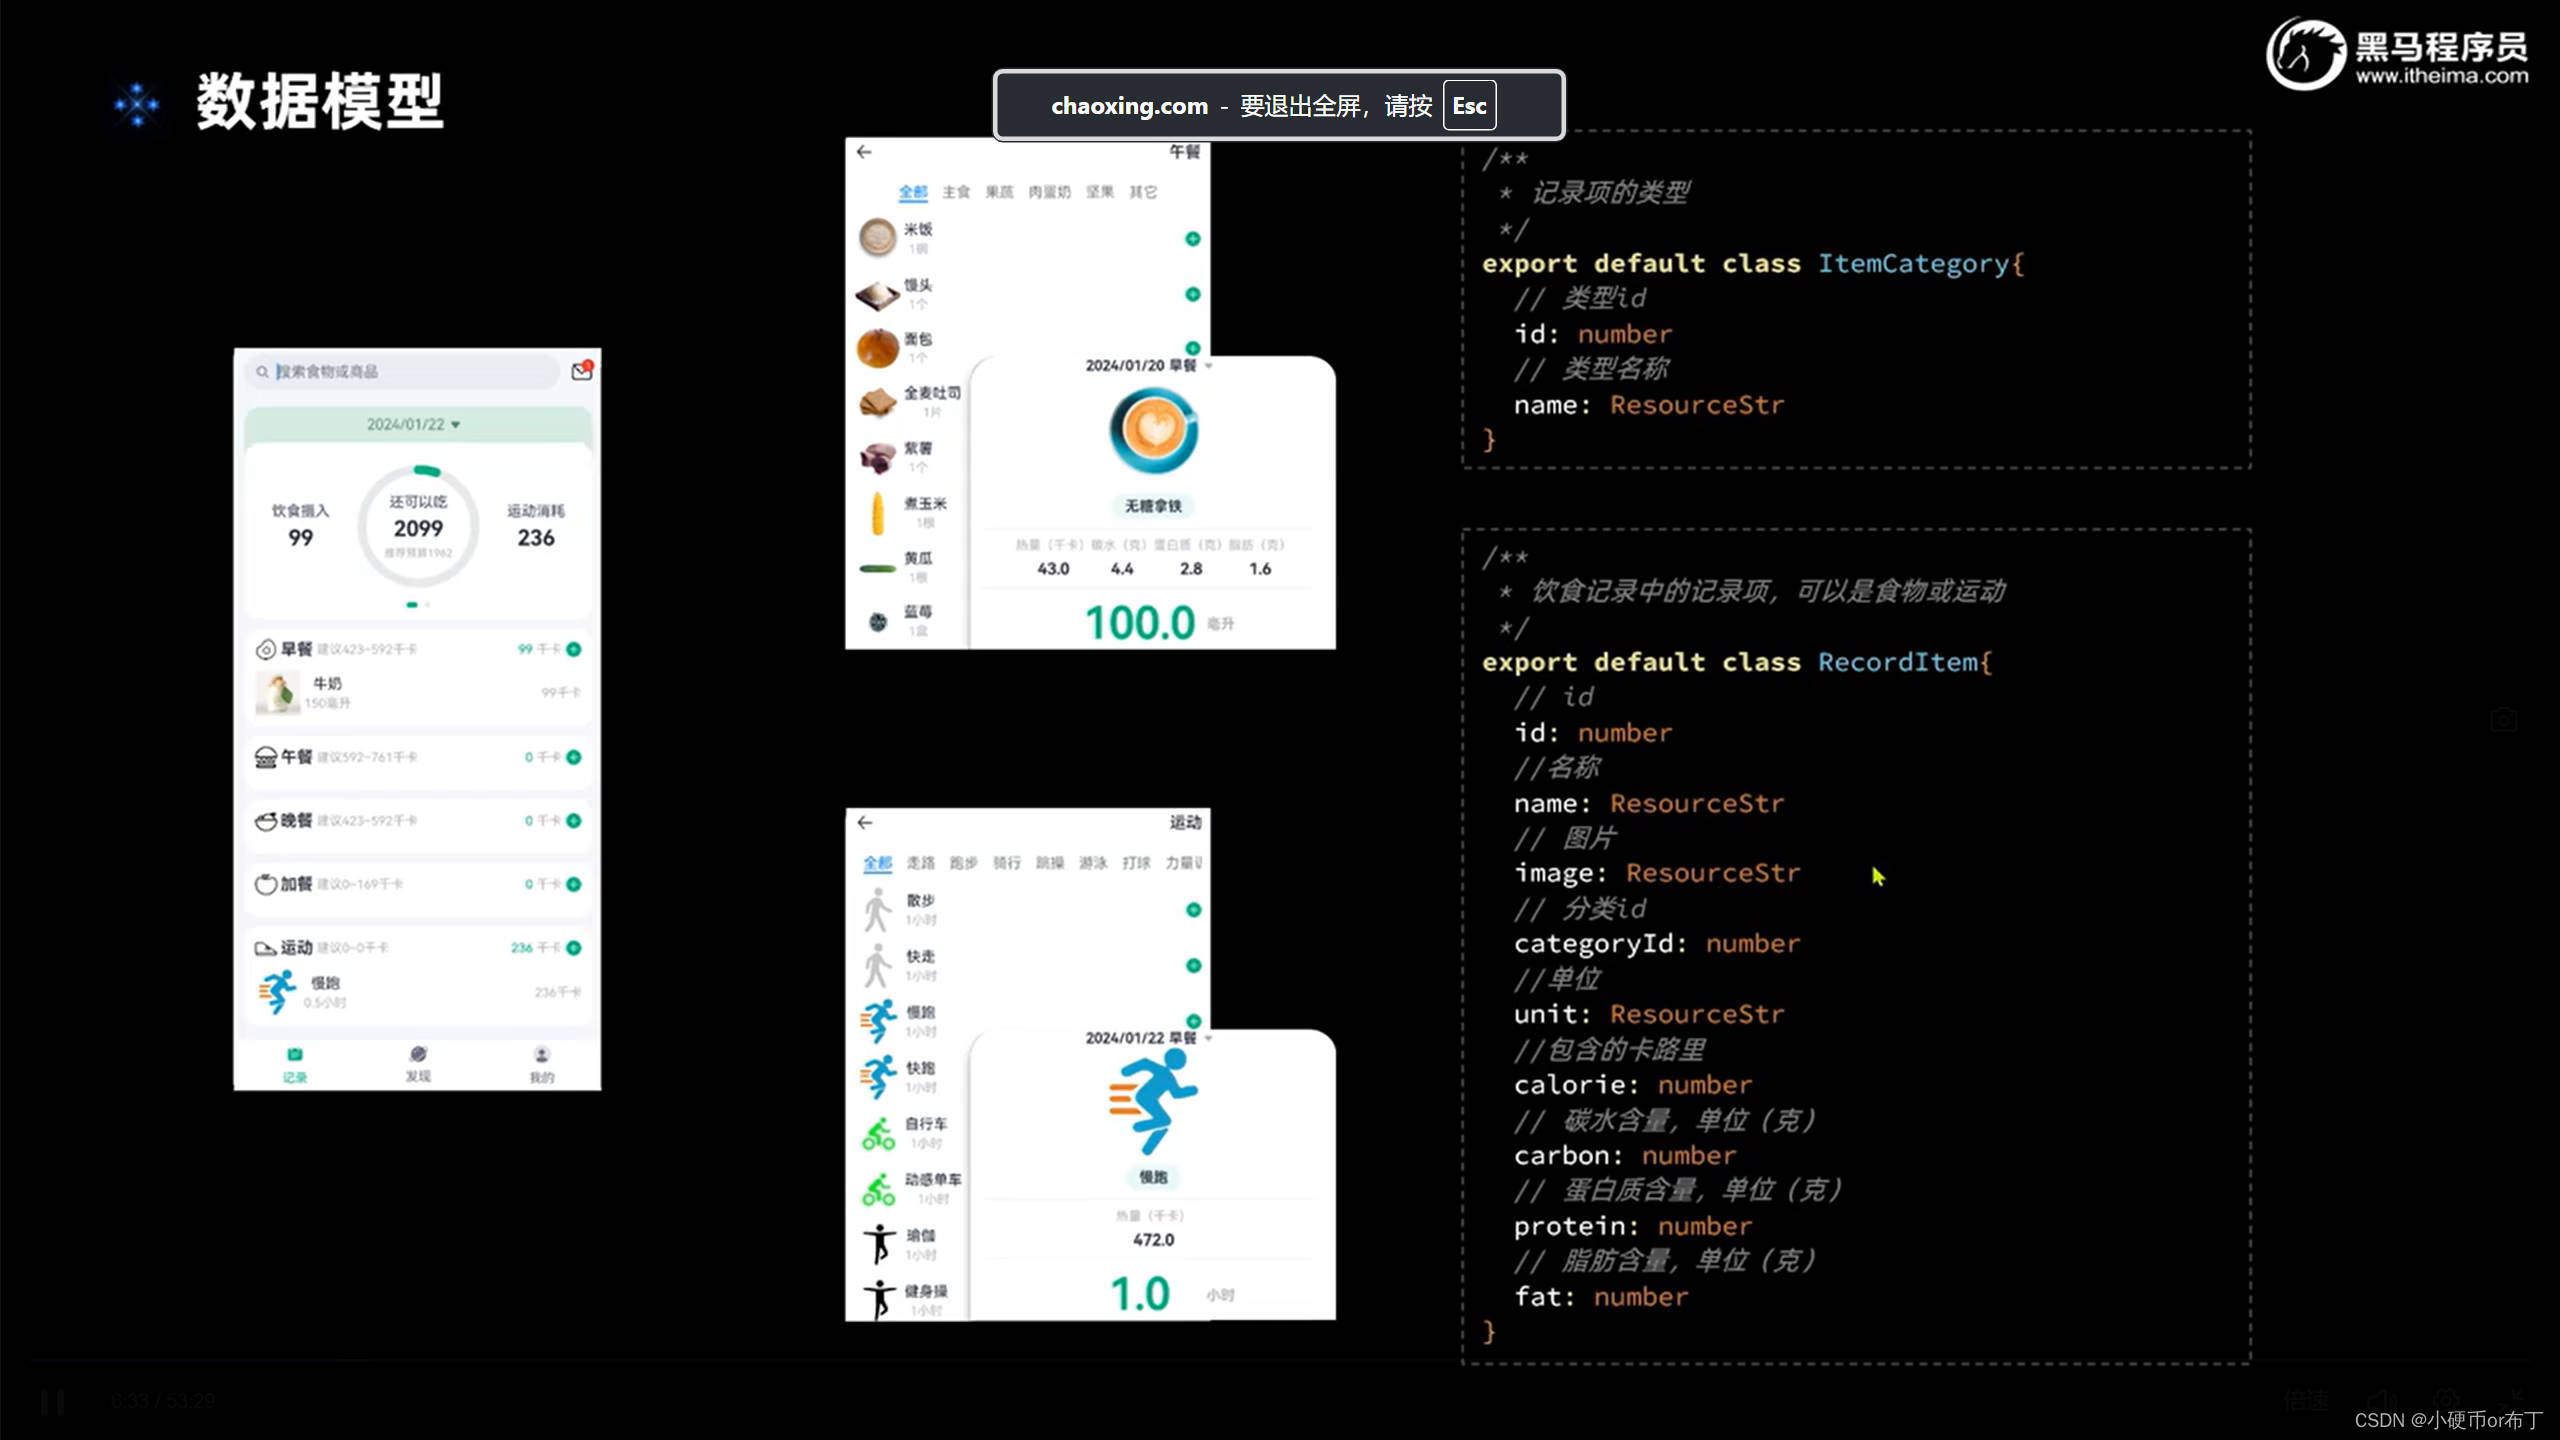
Task: Pause the video with pause button
Action: pos(53,1402)
